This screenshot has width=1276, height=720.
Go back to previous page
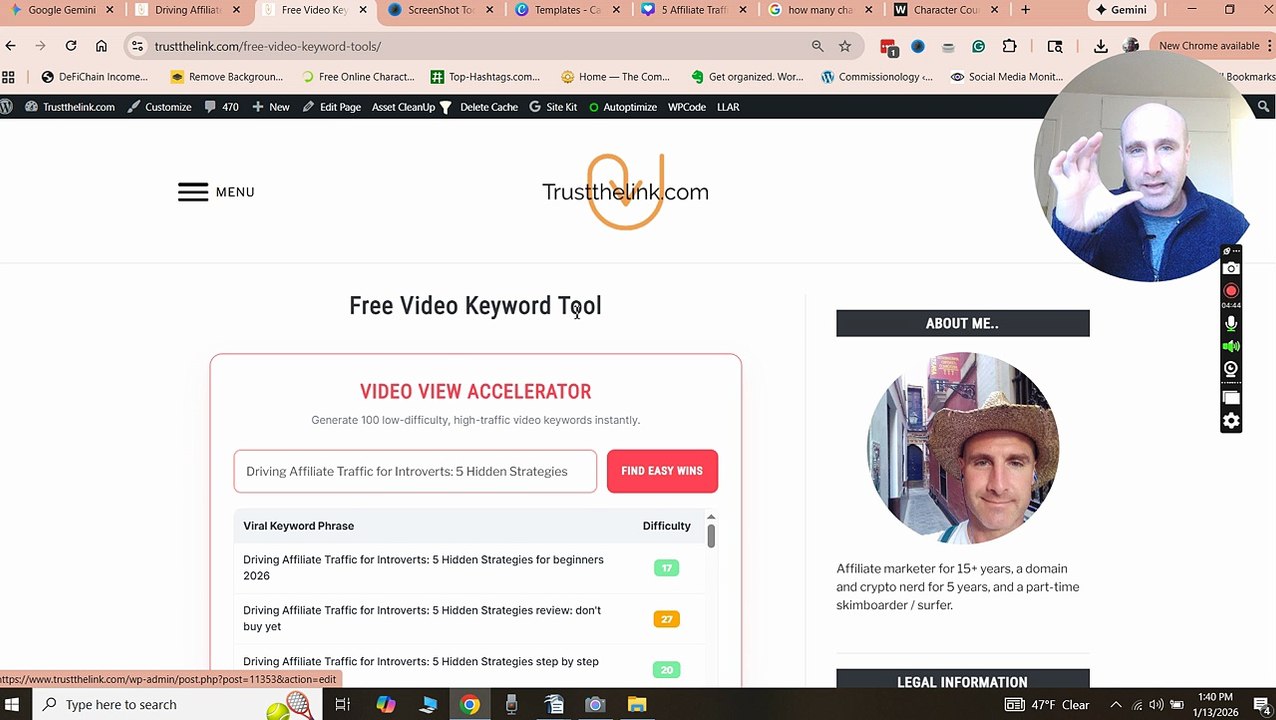11,46
